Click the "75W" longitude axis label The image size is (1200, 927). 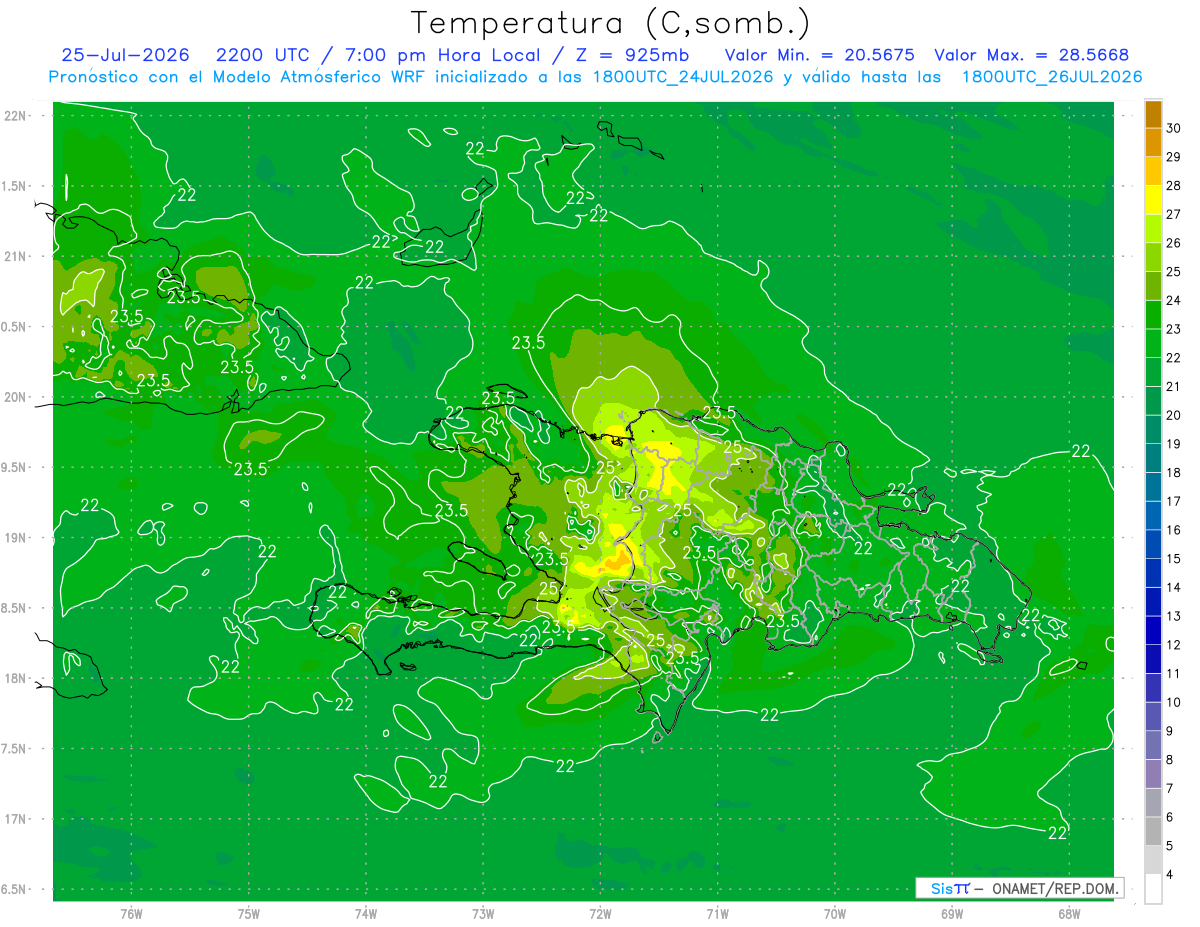249,913
